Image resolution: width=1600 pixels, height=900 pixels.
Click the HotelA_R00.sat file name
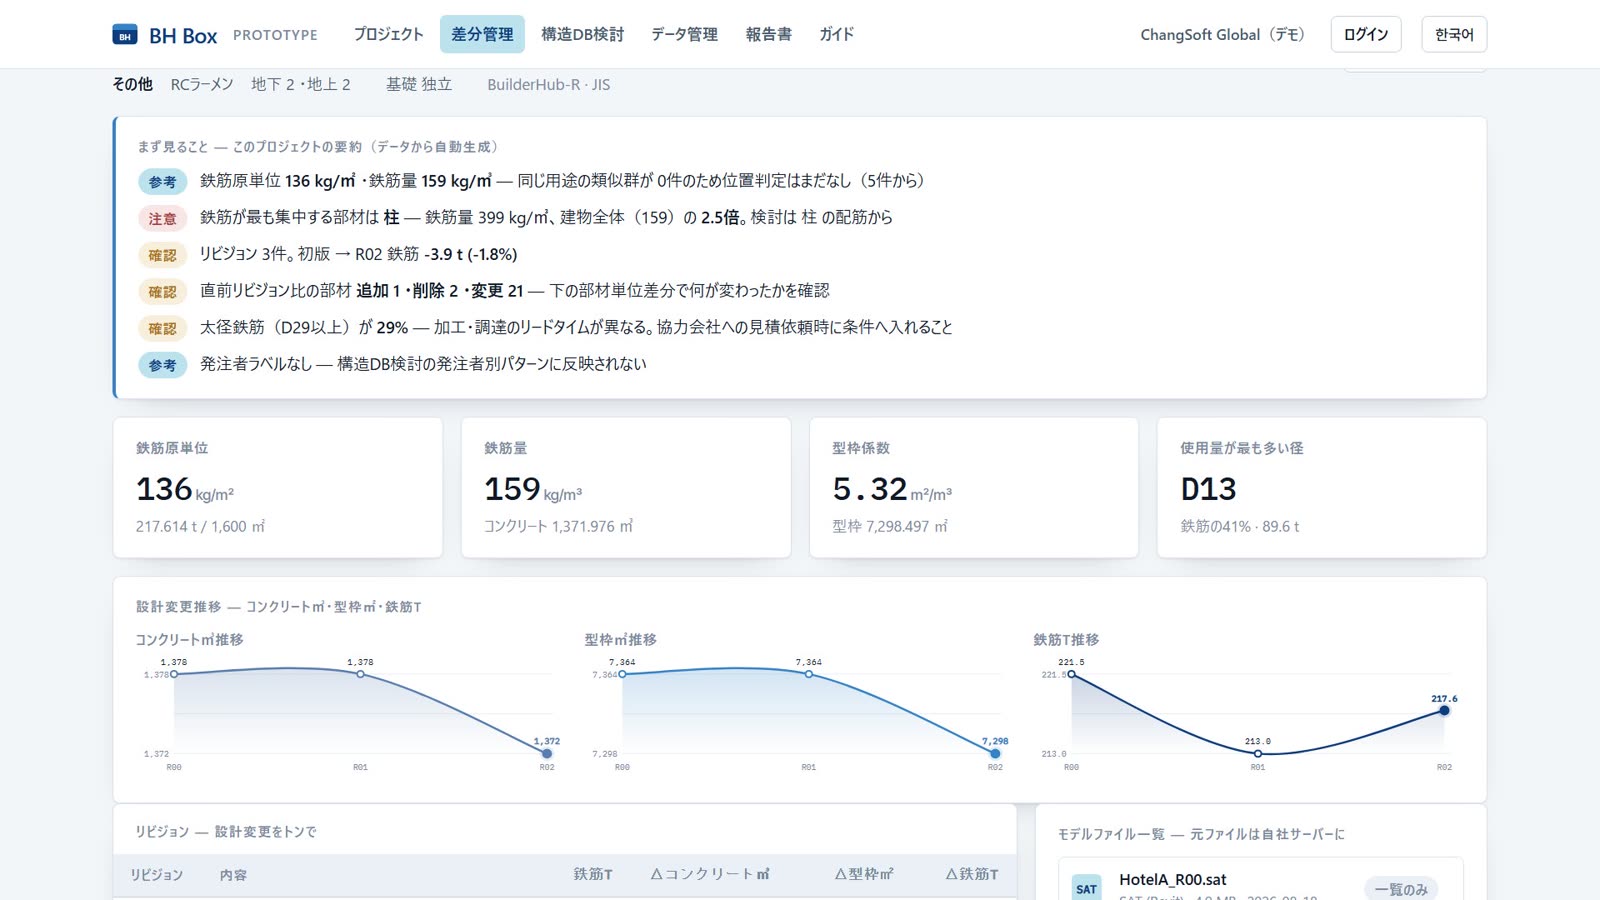pos(1173,880)
